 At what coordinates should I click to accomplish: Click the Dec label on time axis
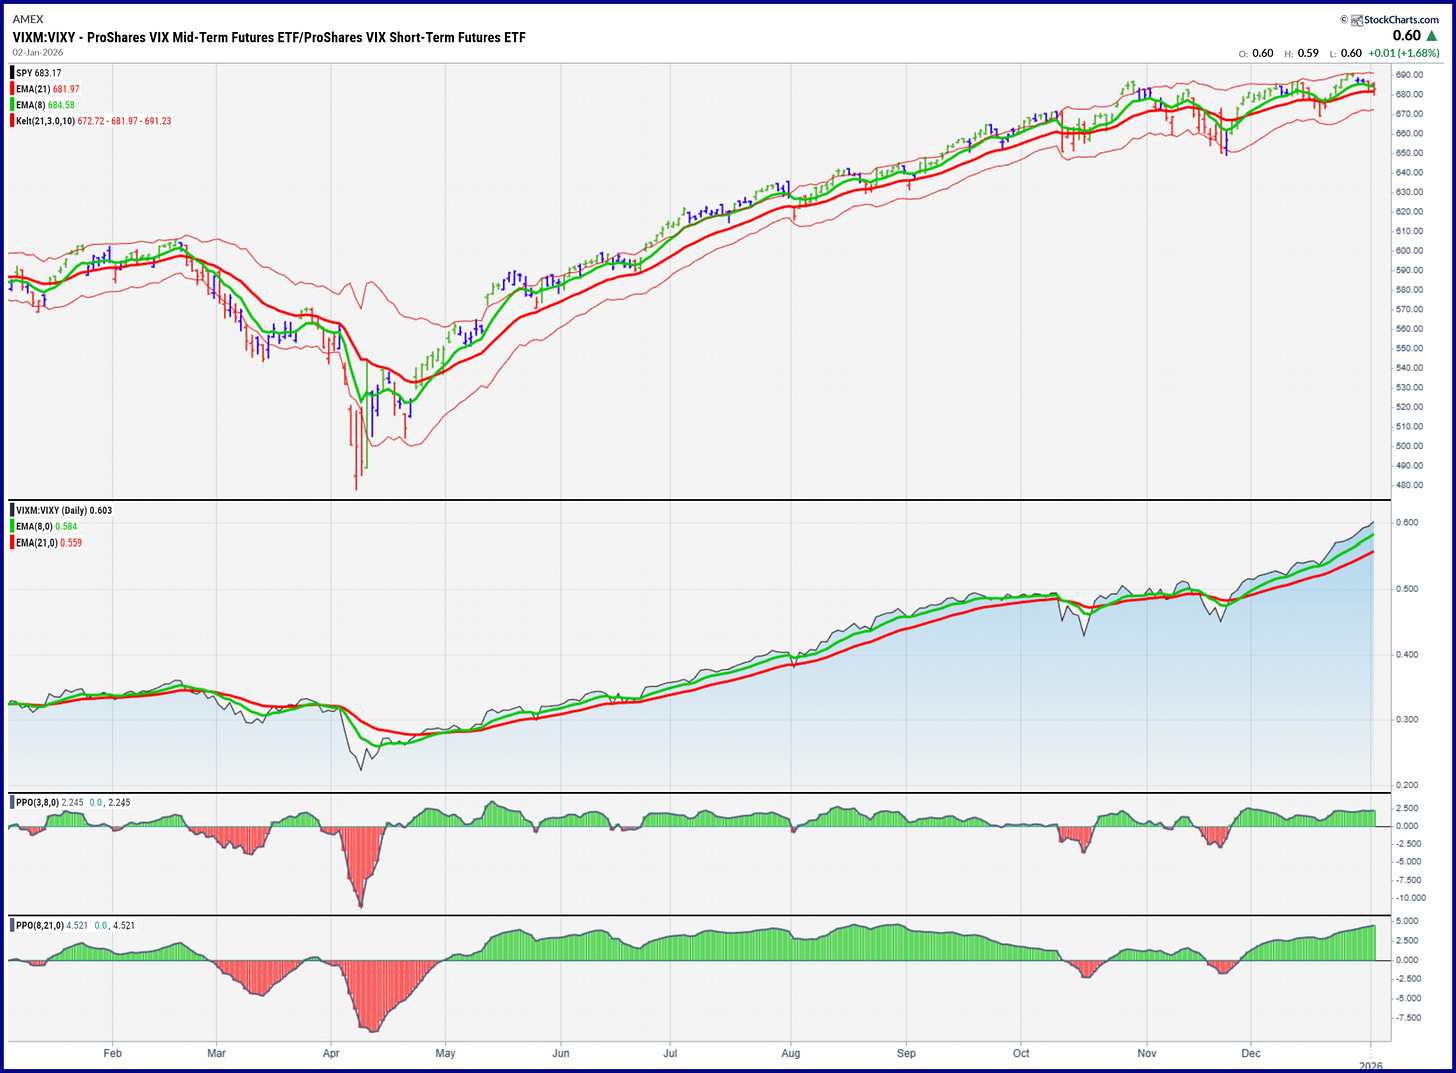pyautogui.click(x=1251, y=1053)
